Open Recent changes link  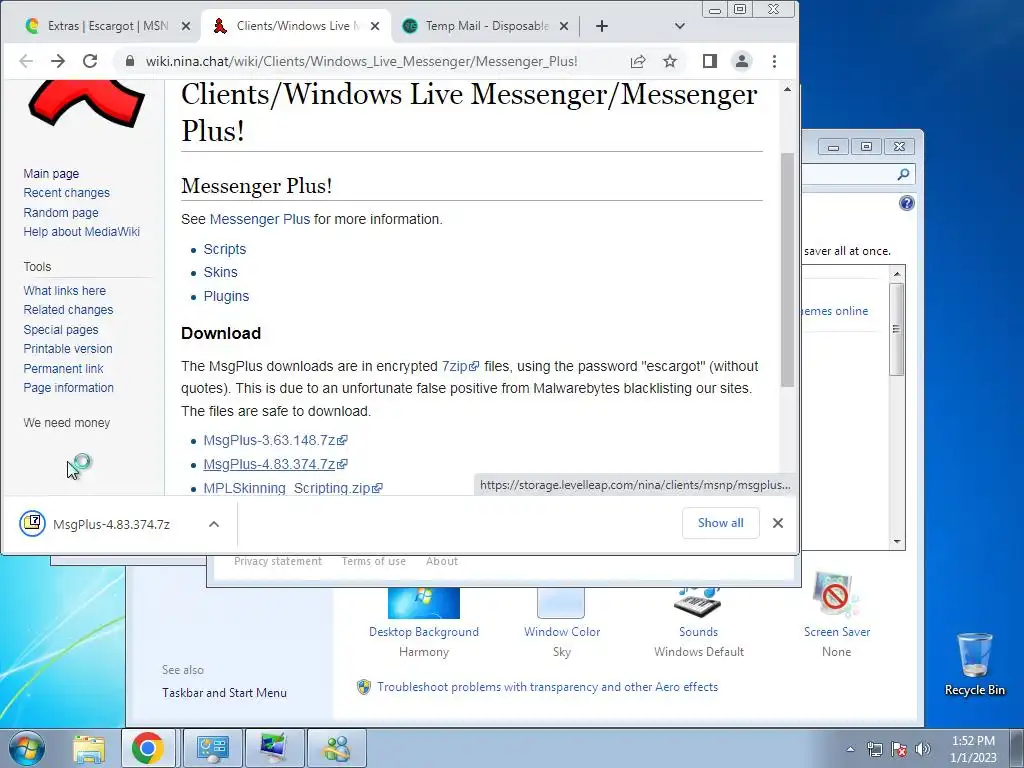pyautogui.click(x=67, y=193)
